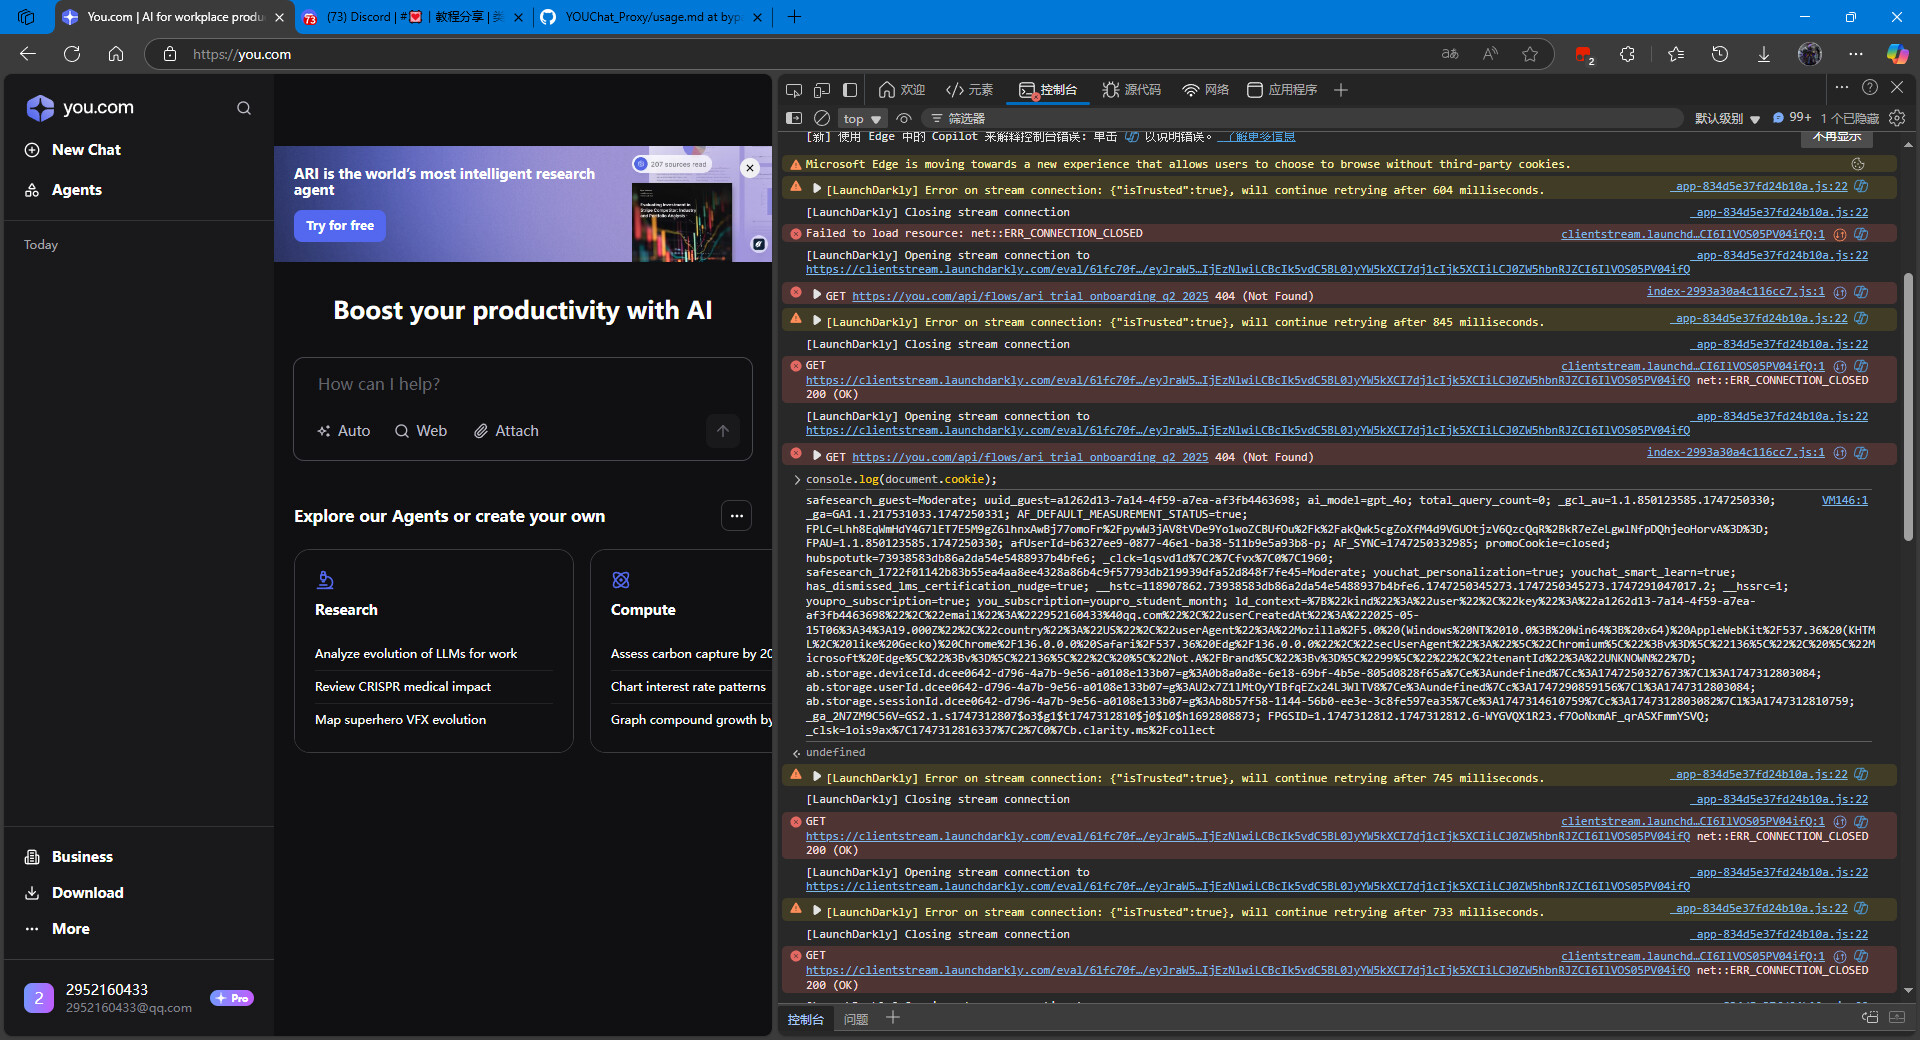This screenshot has width=1920, height=1040.
Task: Toggle the console sidebar panel icon
Action: click(x=794, y=118)
